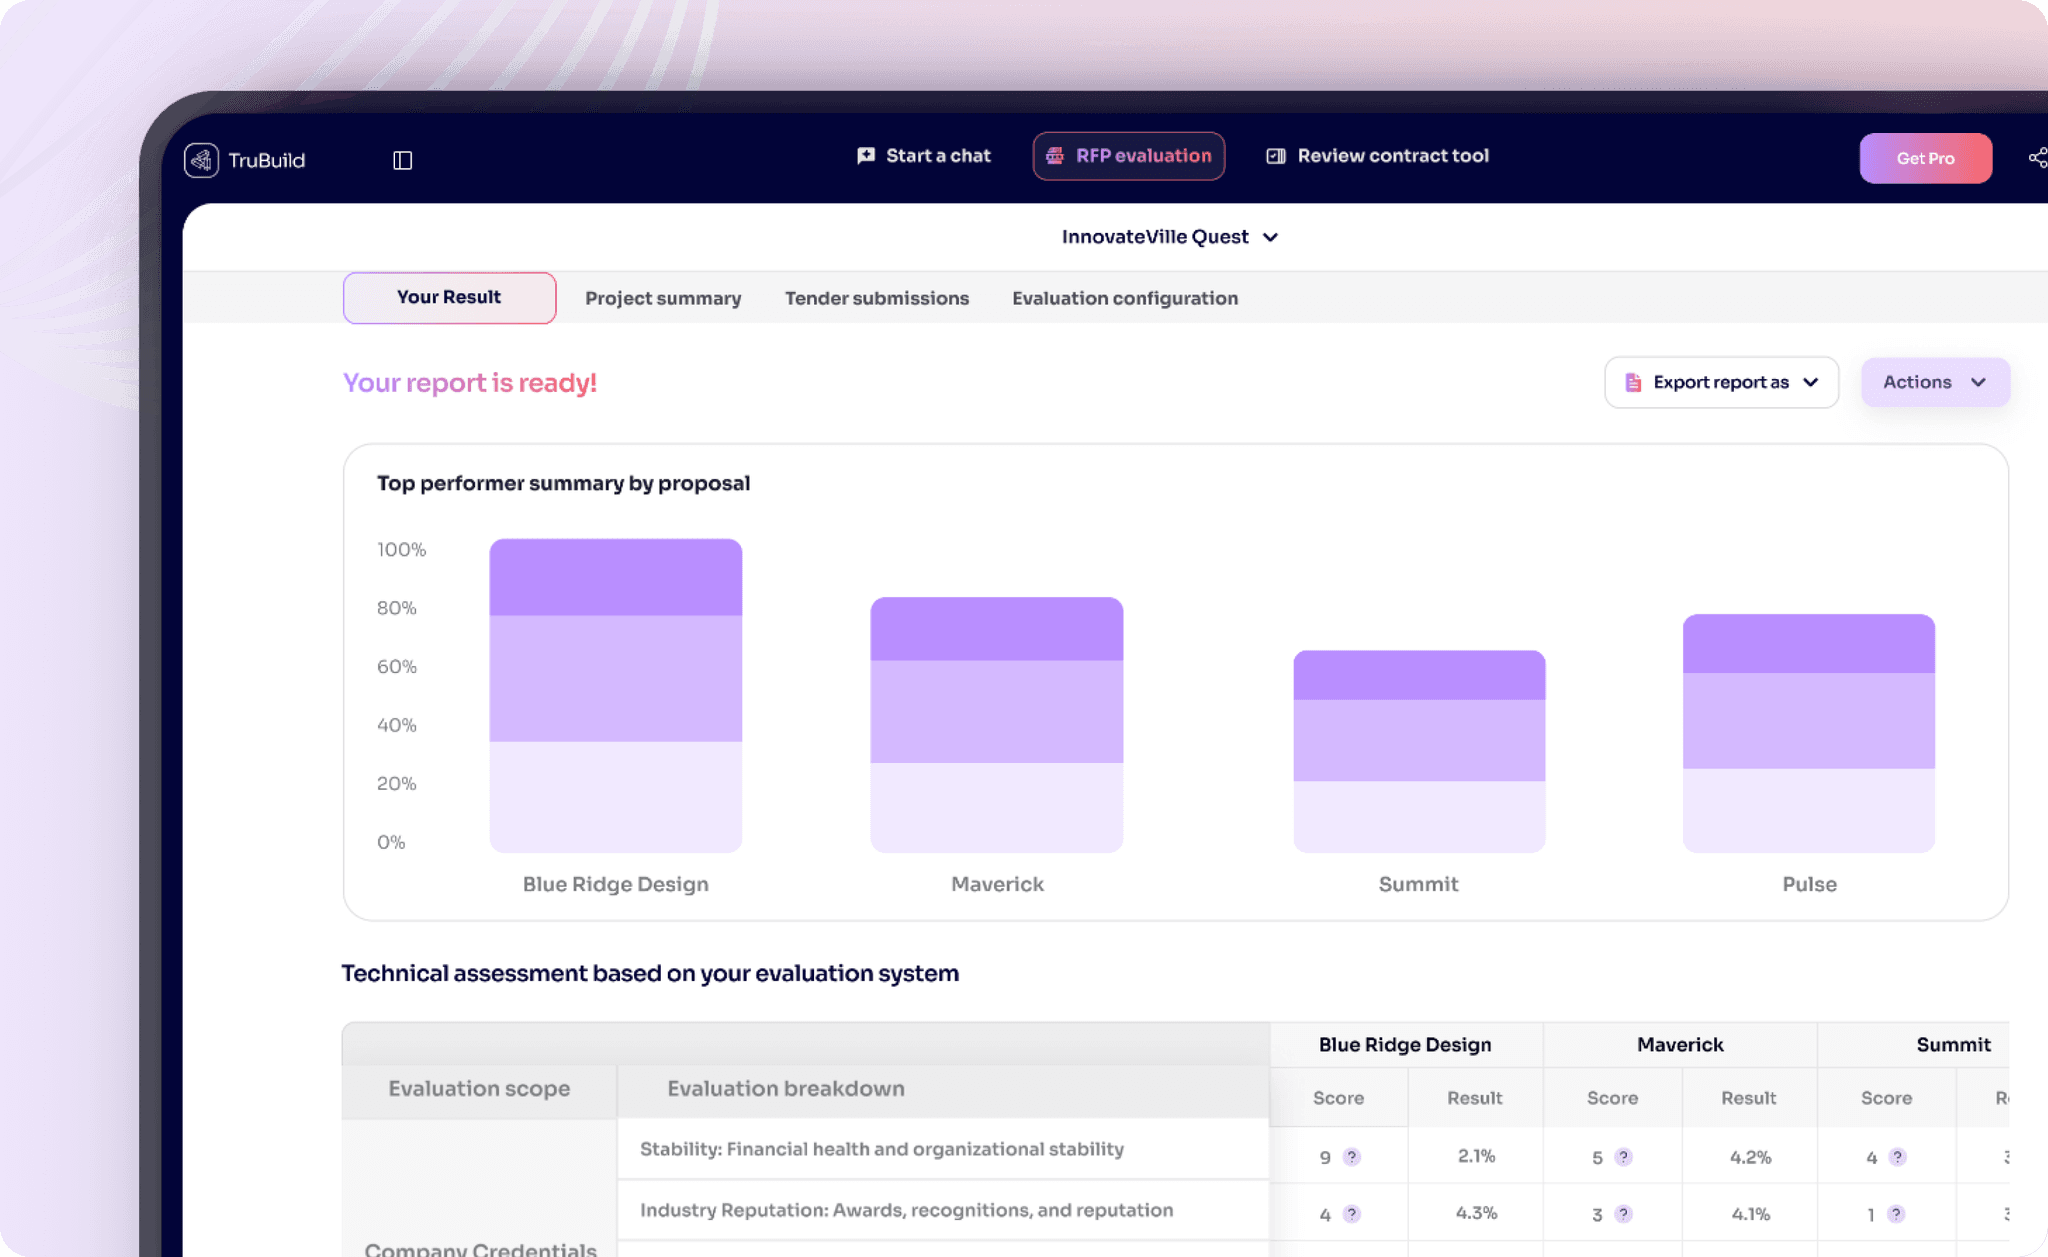This screenshot has width=2048, height=1257.
Task: Click help icon beside Blue Ridge score 9
Action: coord(1351,1157)
